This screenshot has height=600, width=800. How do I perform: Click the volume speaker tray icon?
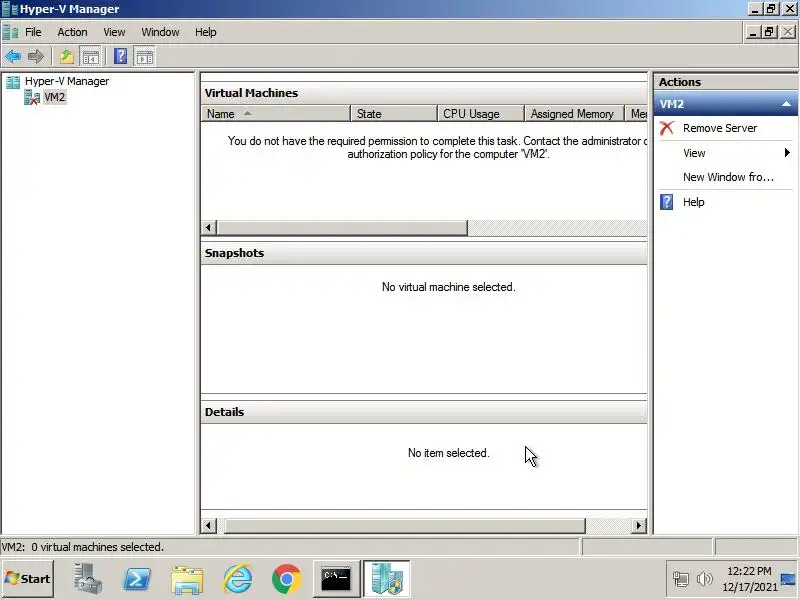(704, 579)
